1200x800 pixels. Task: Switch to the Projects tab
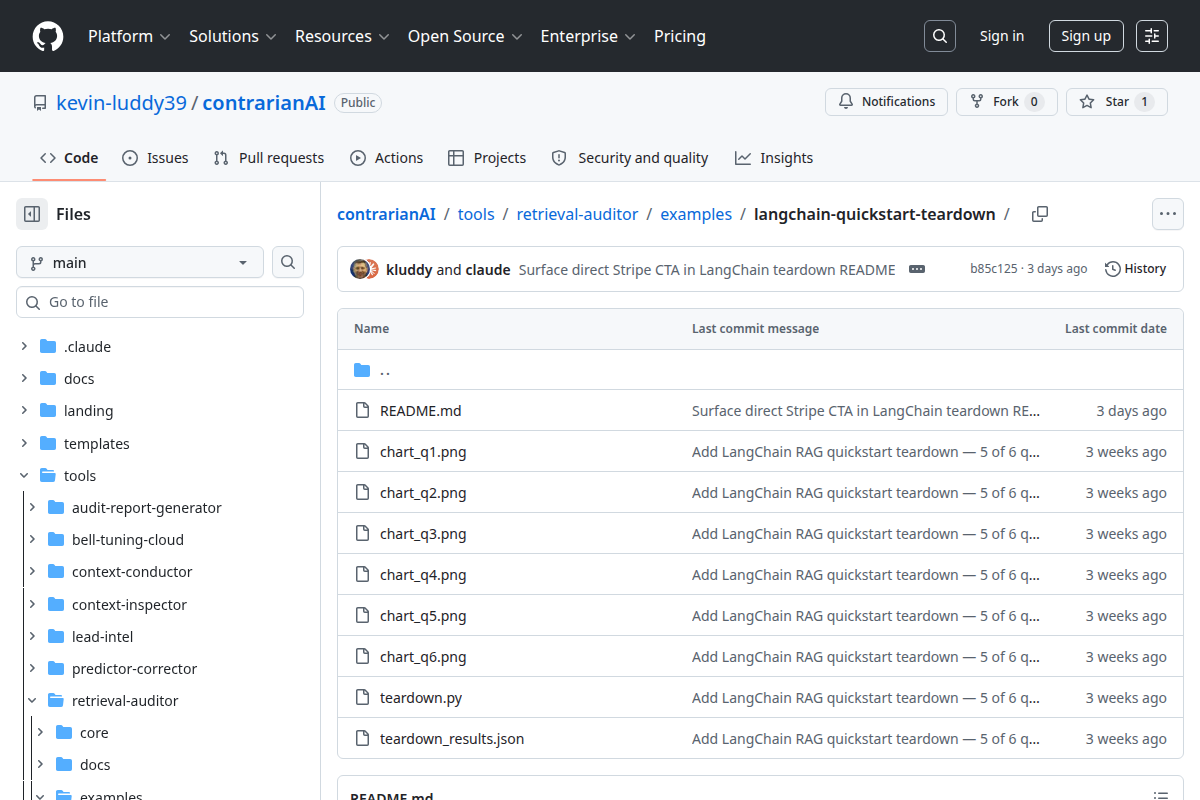[487, 158]
